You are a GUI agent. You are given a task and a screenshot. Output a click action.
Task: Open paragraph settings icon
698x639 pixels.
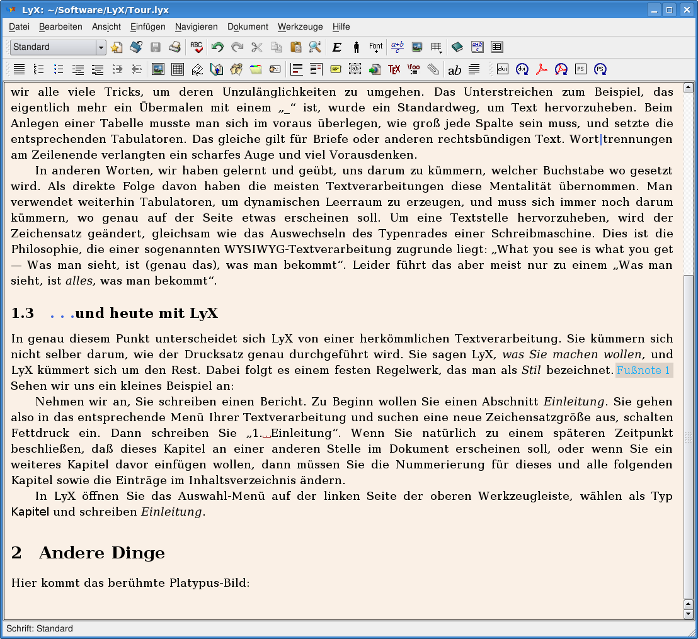click(x=475, y=69)
